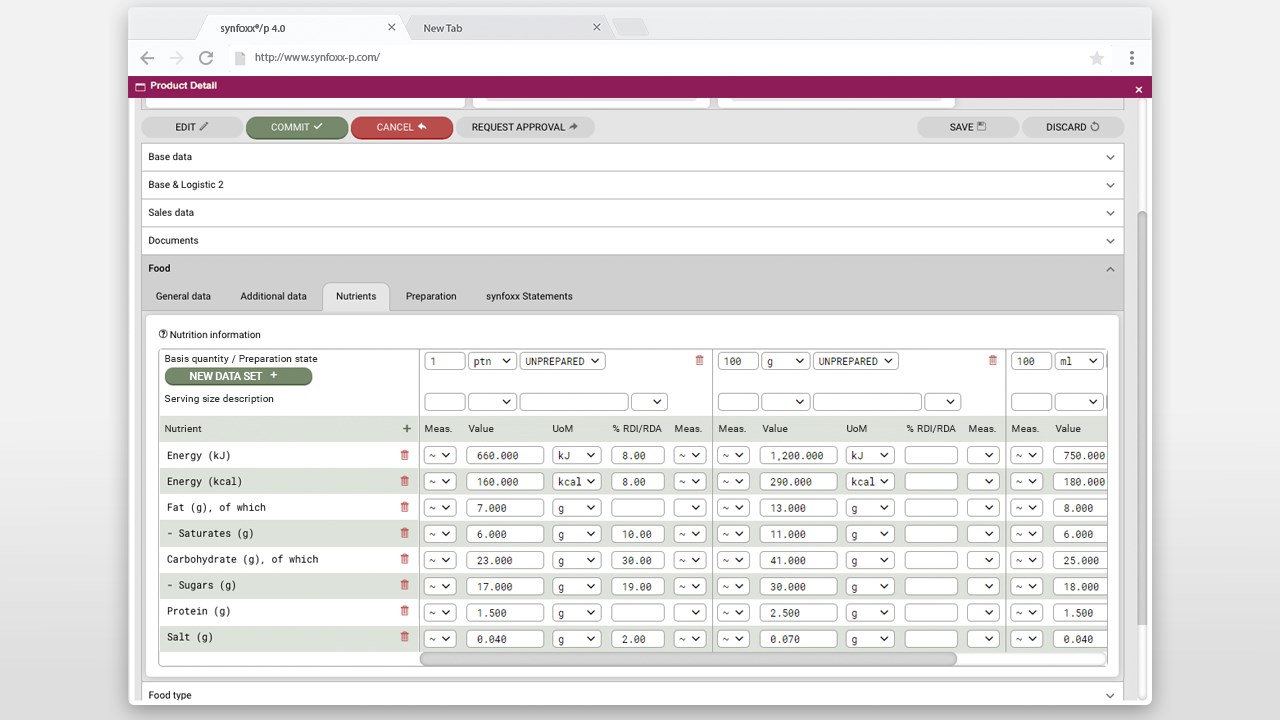Switch to the General data tab
1280x720 pixels.
click(x=183, y=296)
